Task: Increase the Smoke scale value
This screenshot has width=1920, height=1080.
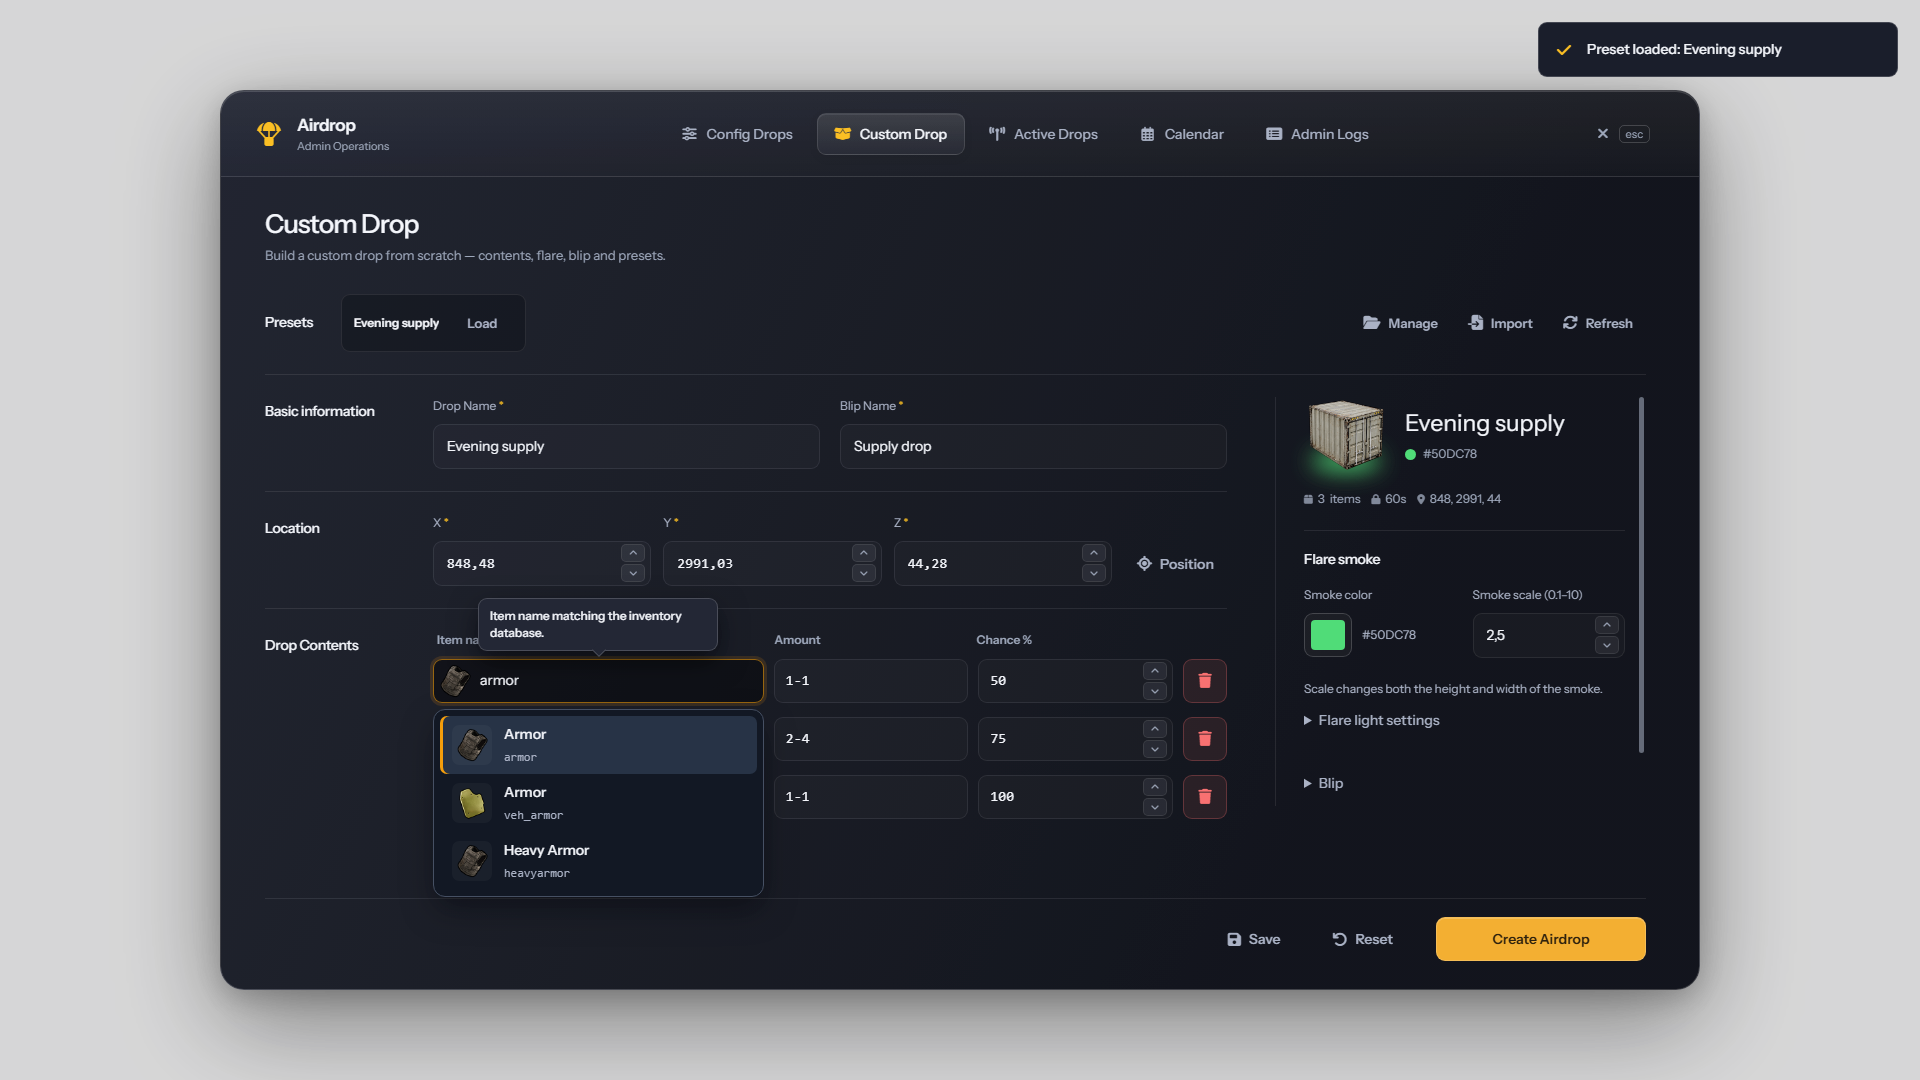Action: (x=1607, y=625)
